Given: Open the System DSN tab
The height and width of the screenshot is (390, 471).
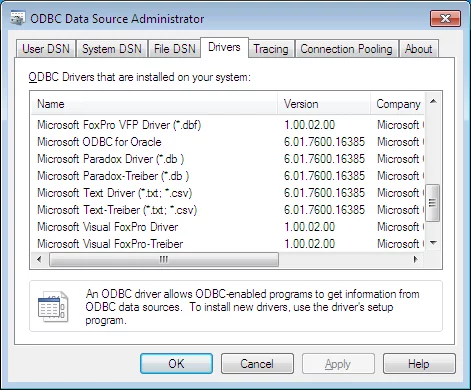Looking at the screenshot, I should (112, 49).
